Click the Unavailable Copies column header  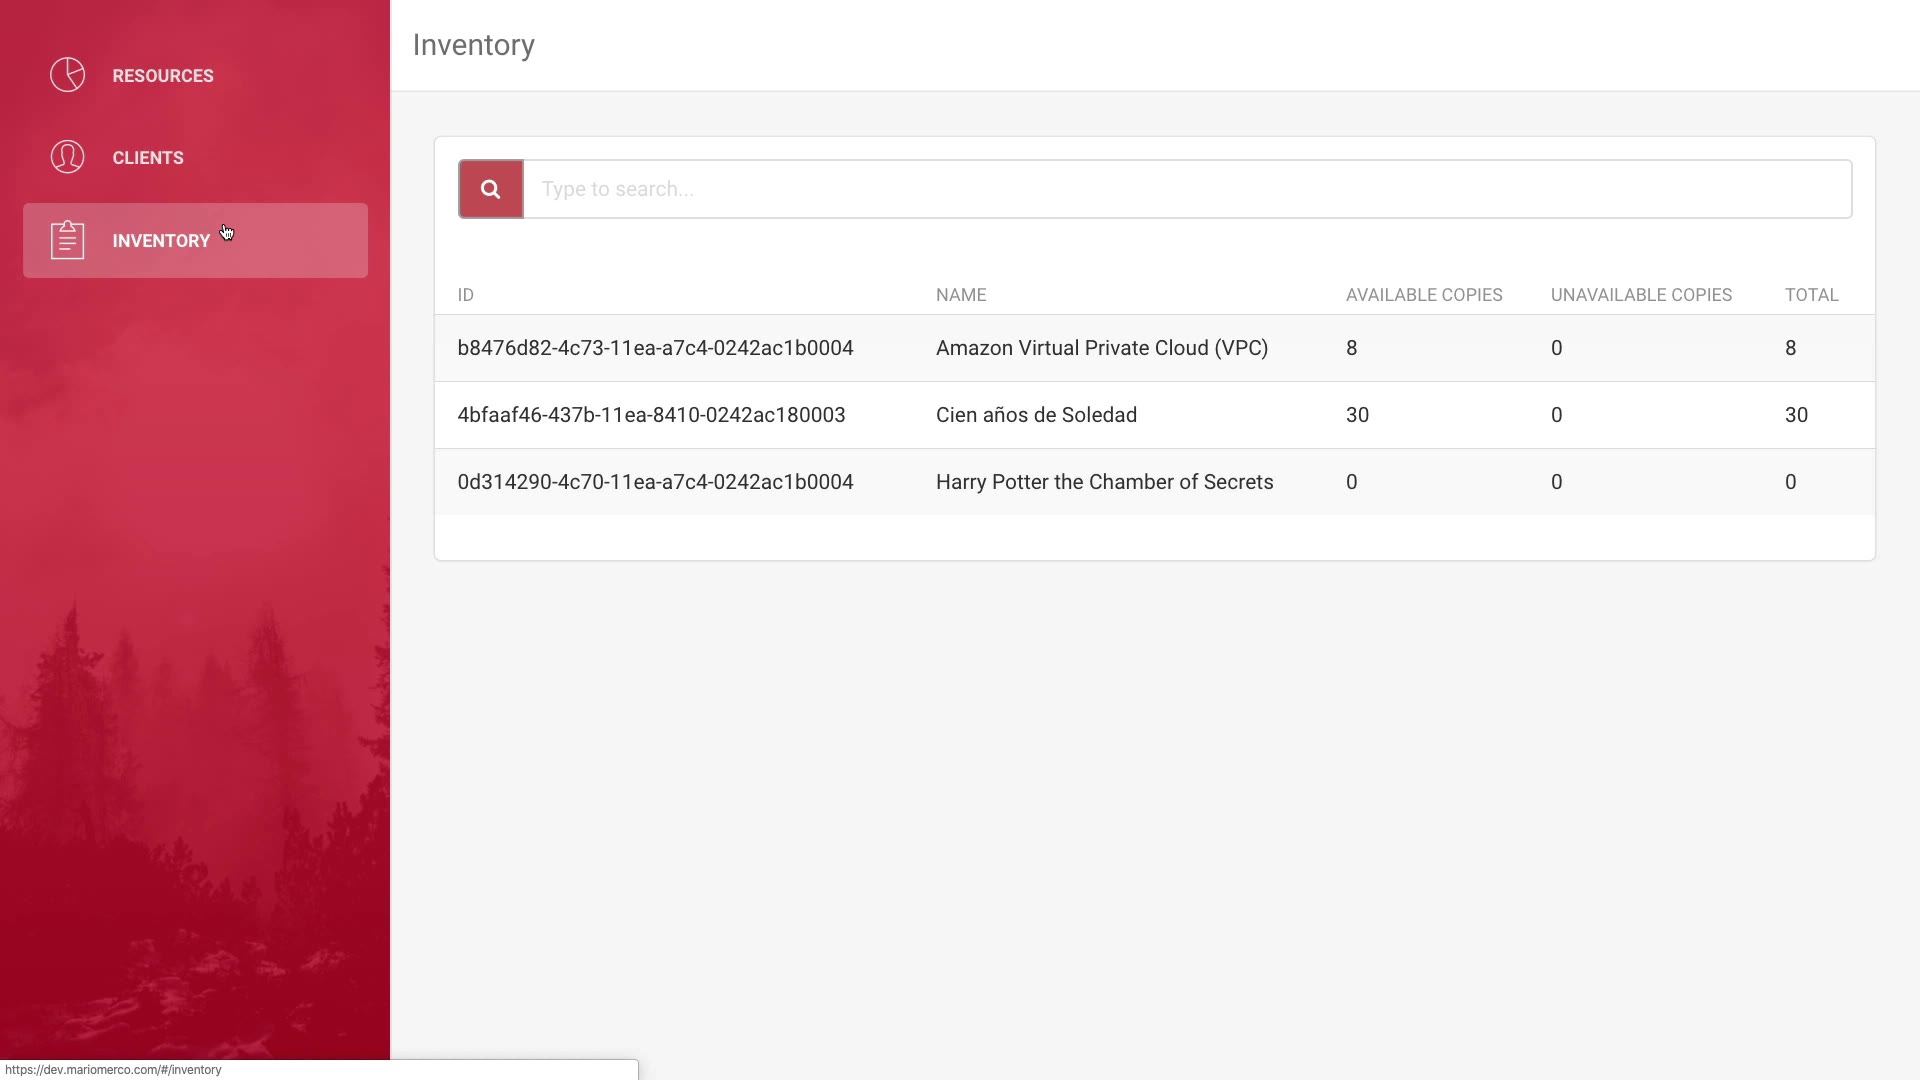tap(1641, 295)
